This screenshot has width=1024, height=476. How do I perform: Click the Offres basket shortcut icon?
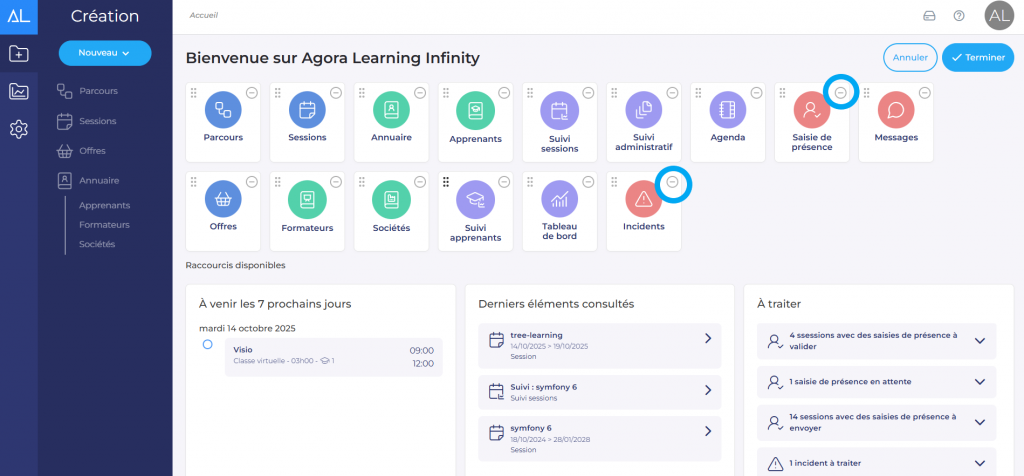point(223,198)
